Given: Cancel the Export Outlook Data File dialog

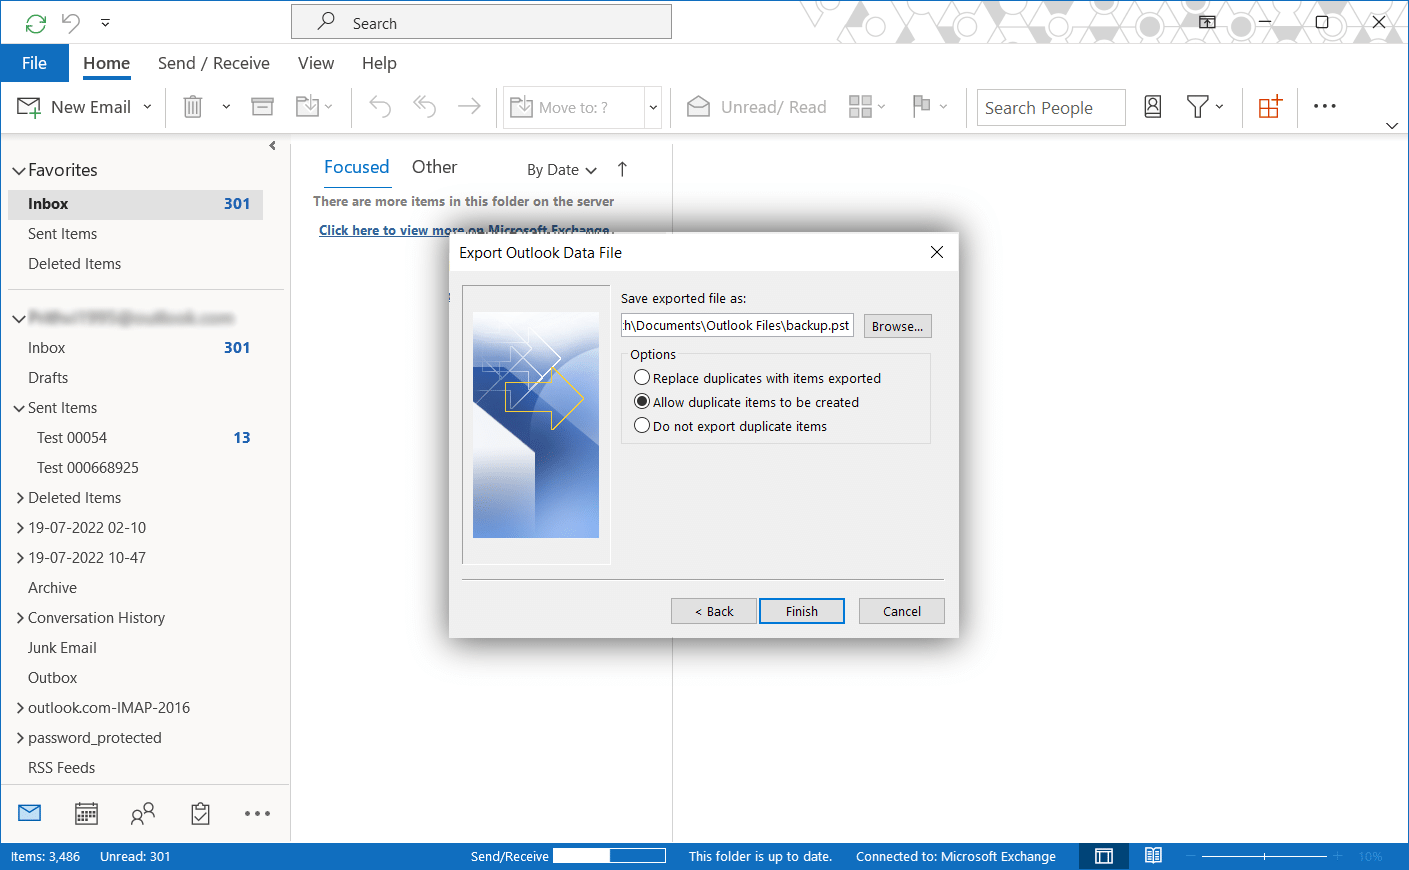Looking at the screenshot, I should [x=902, y=611].
